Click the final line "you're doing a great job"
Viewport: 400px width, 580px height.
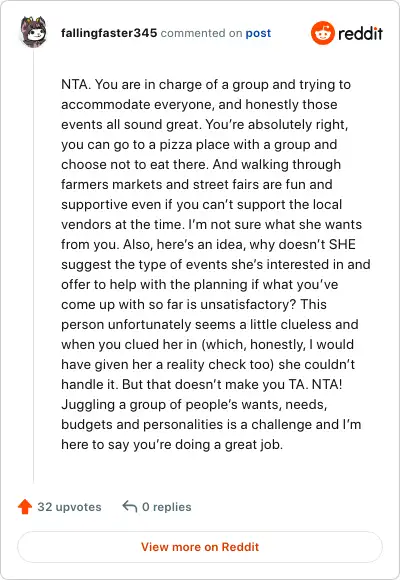(172, 444)
